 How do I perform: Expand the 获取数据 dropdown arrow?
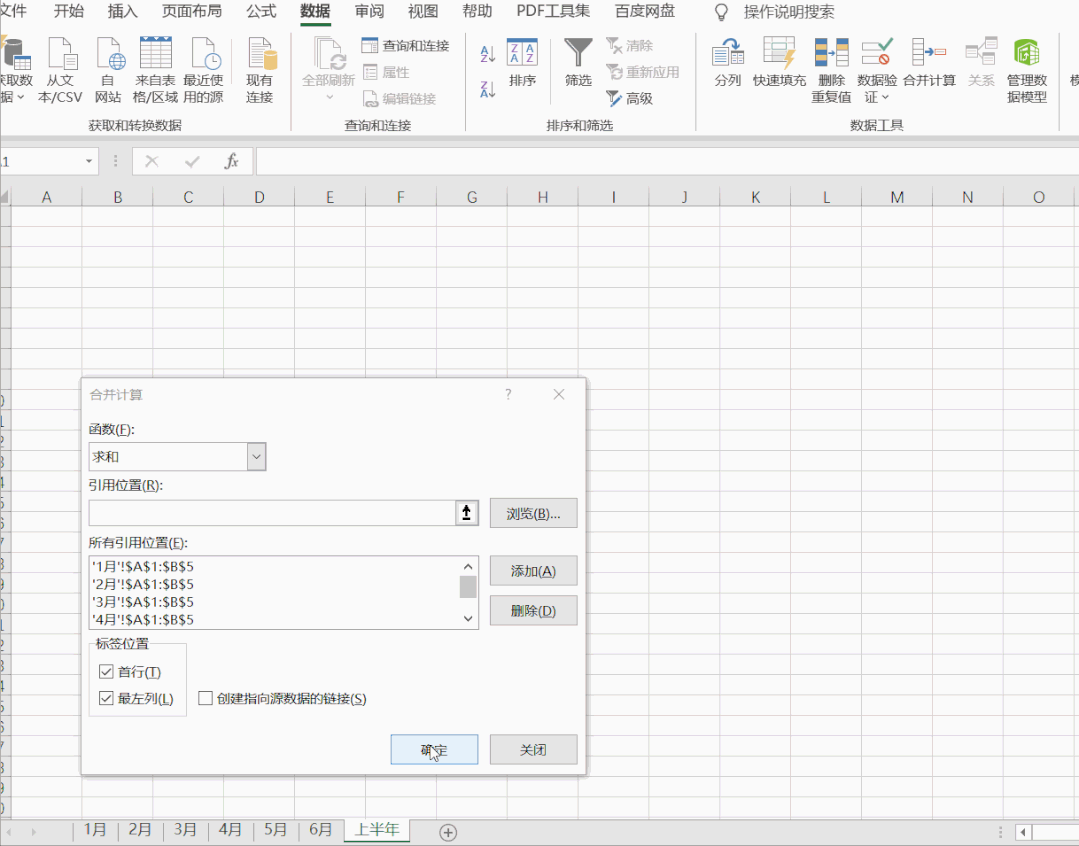pos(21,97)
